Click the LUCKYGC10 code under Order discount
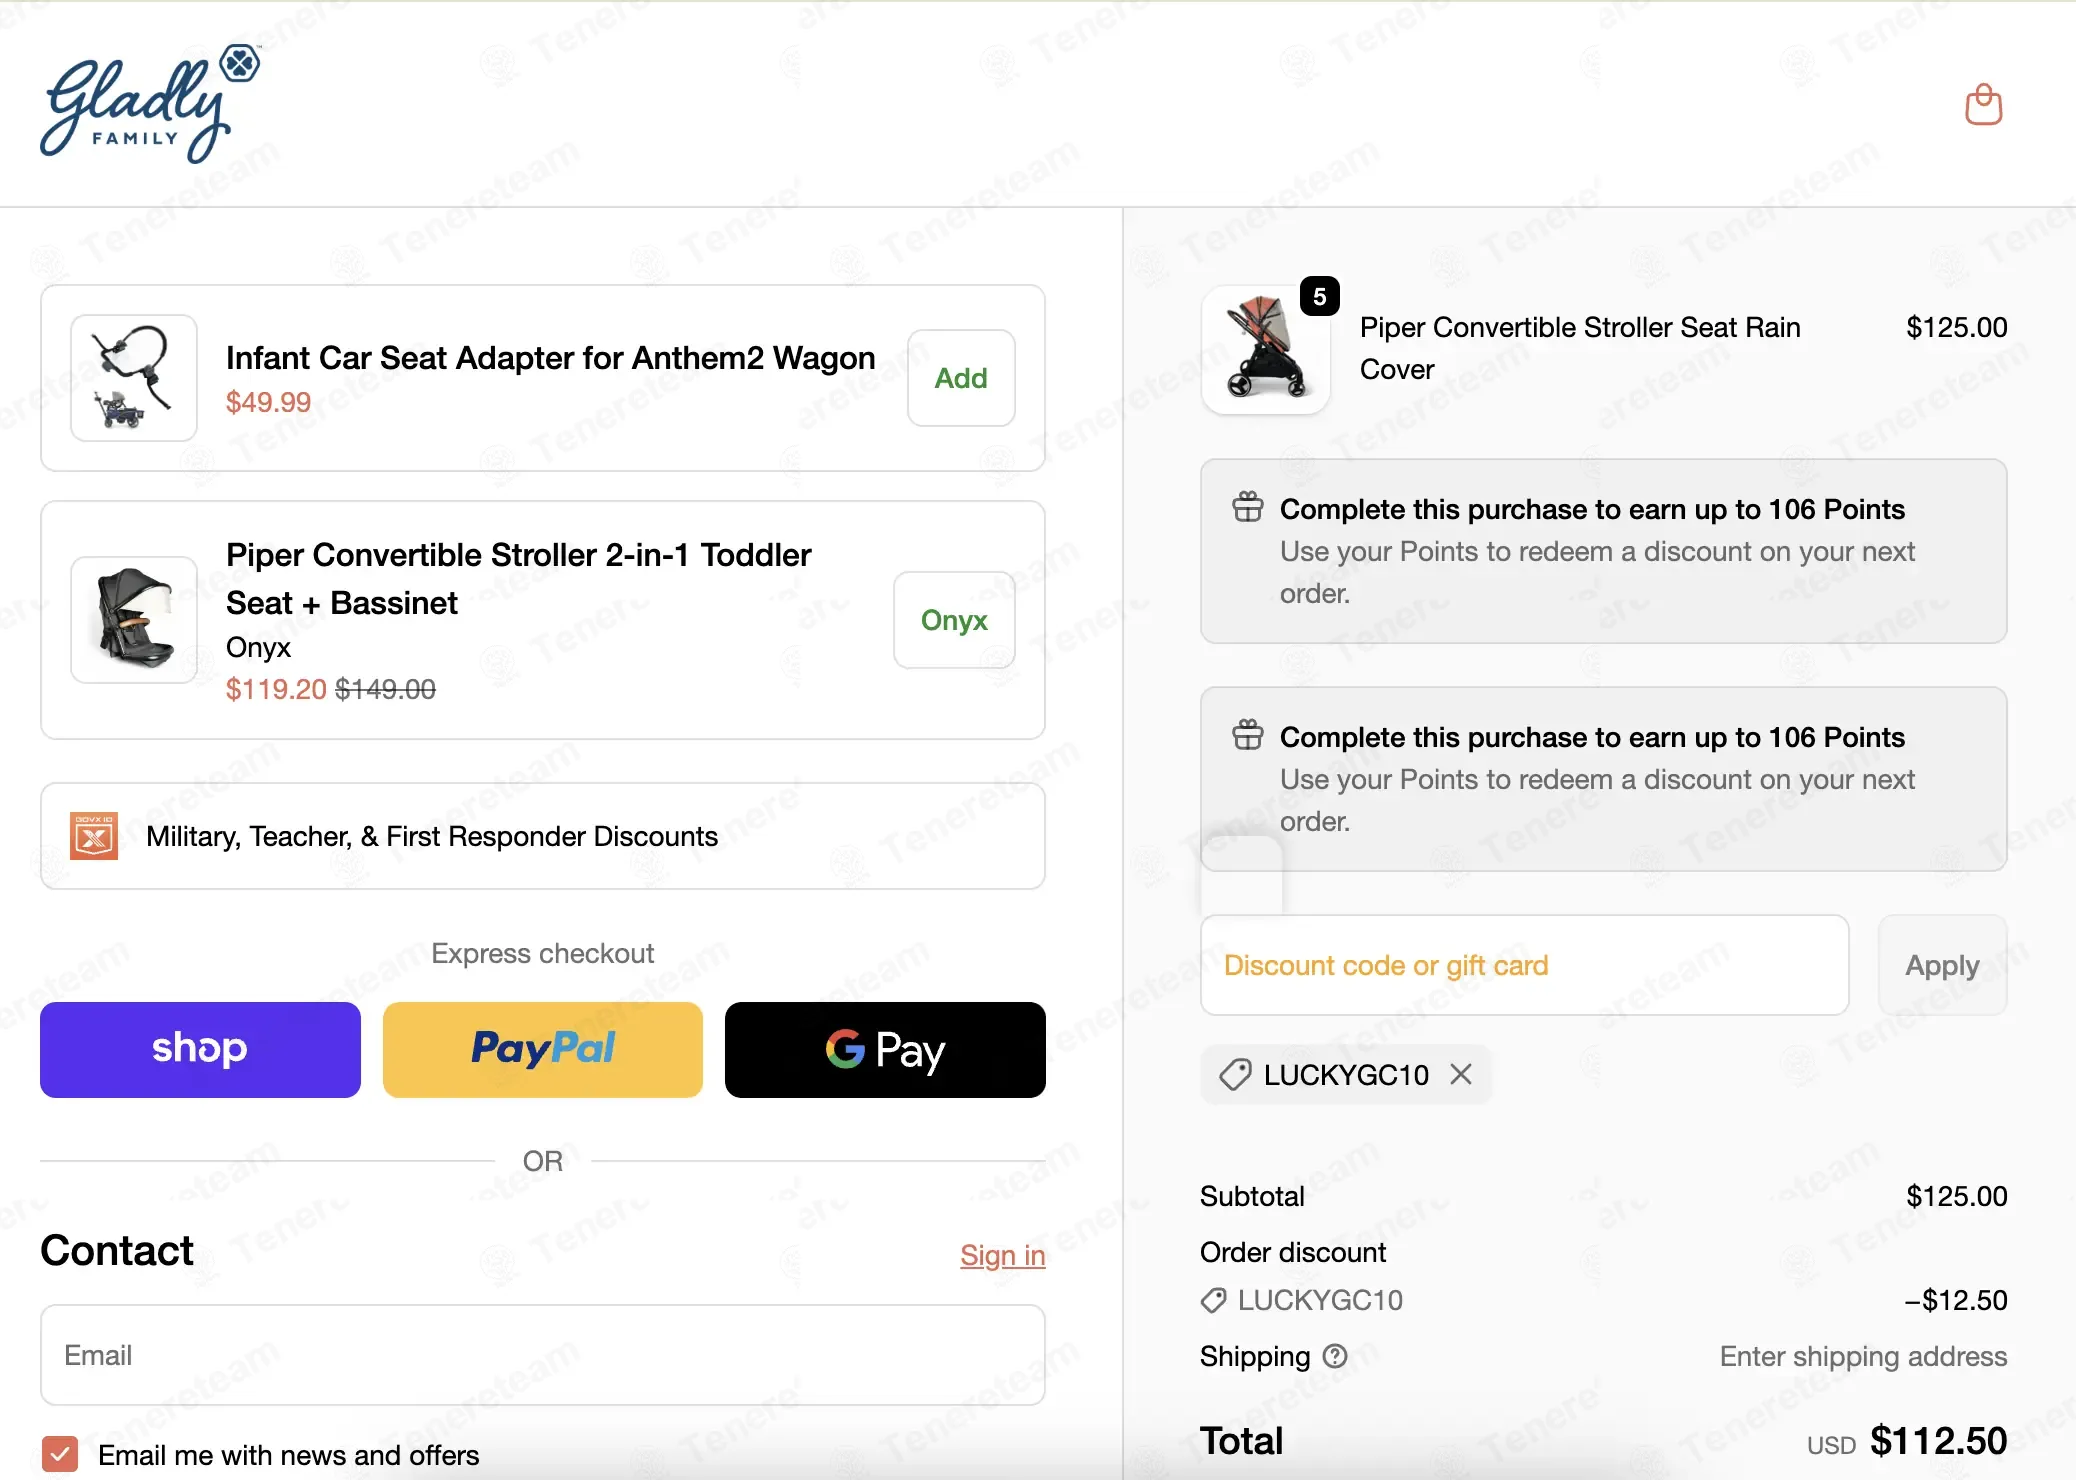The image size is (2076, 1480). [1320, 1300]
